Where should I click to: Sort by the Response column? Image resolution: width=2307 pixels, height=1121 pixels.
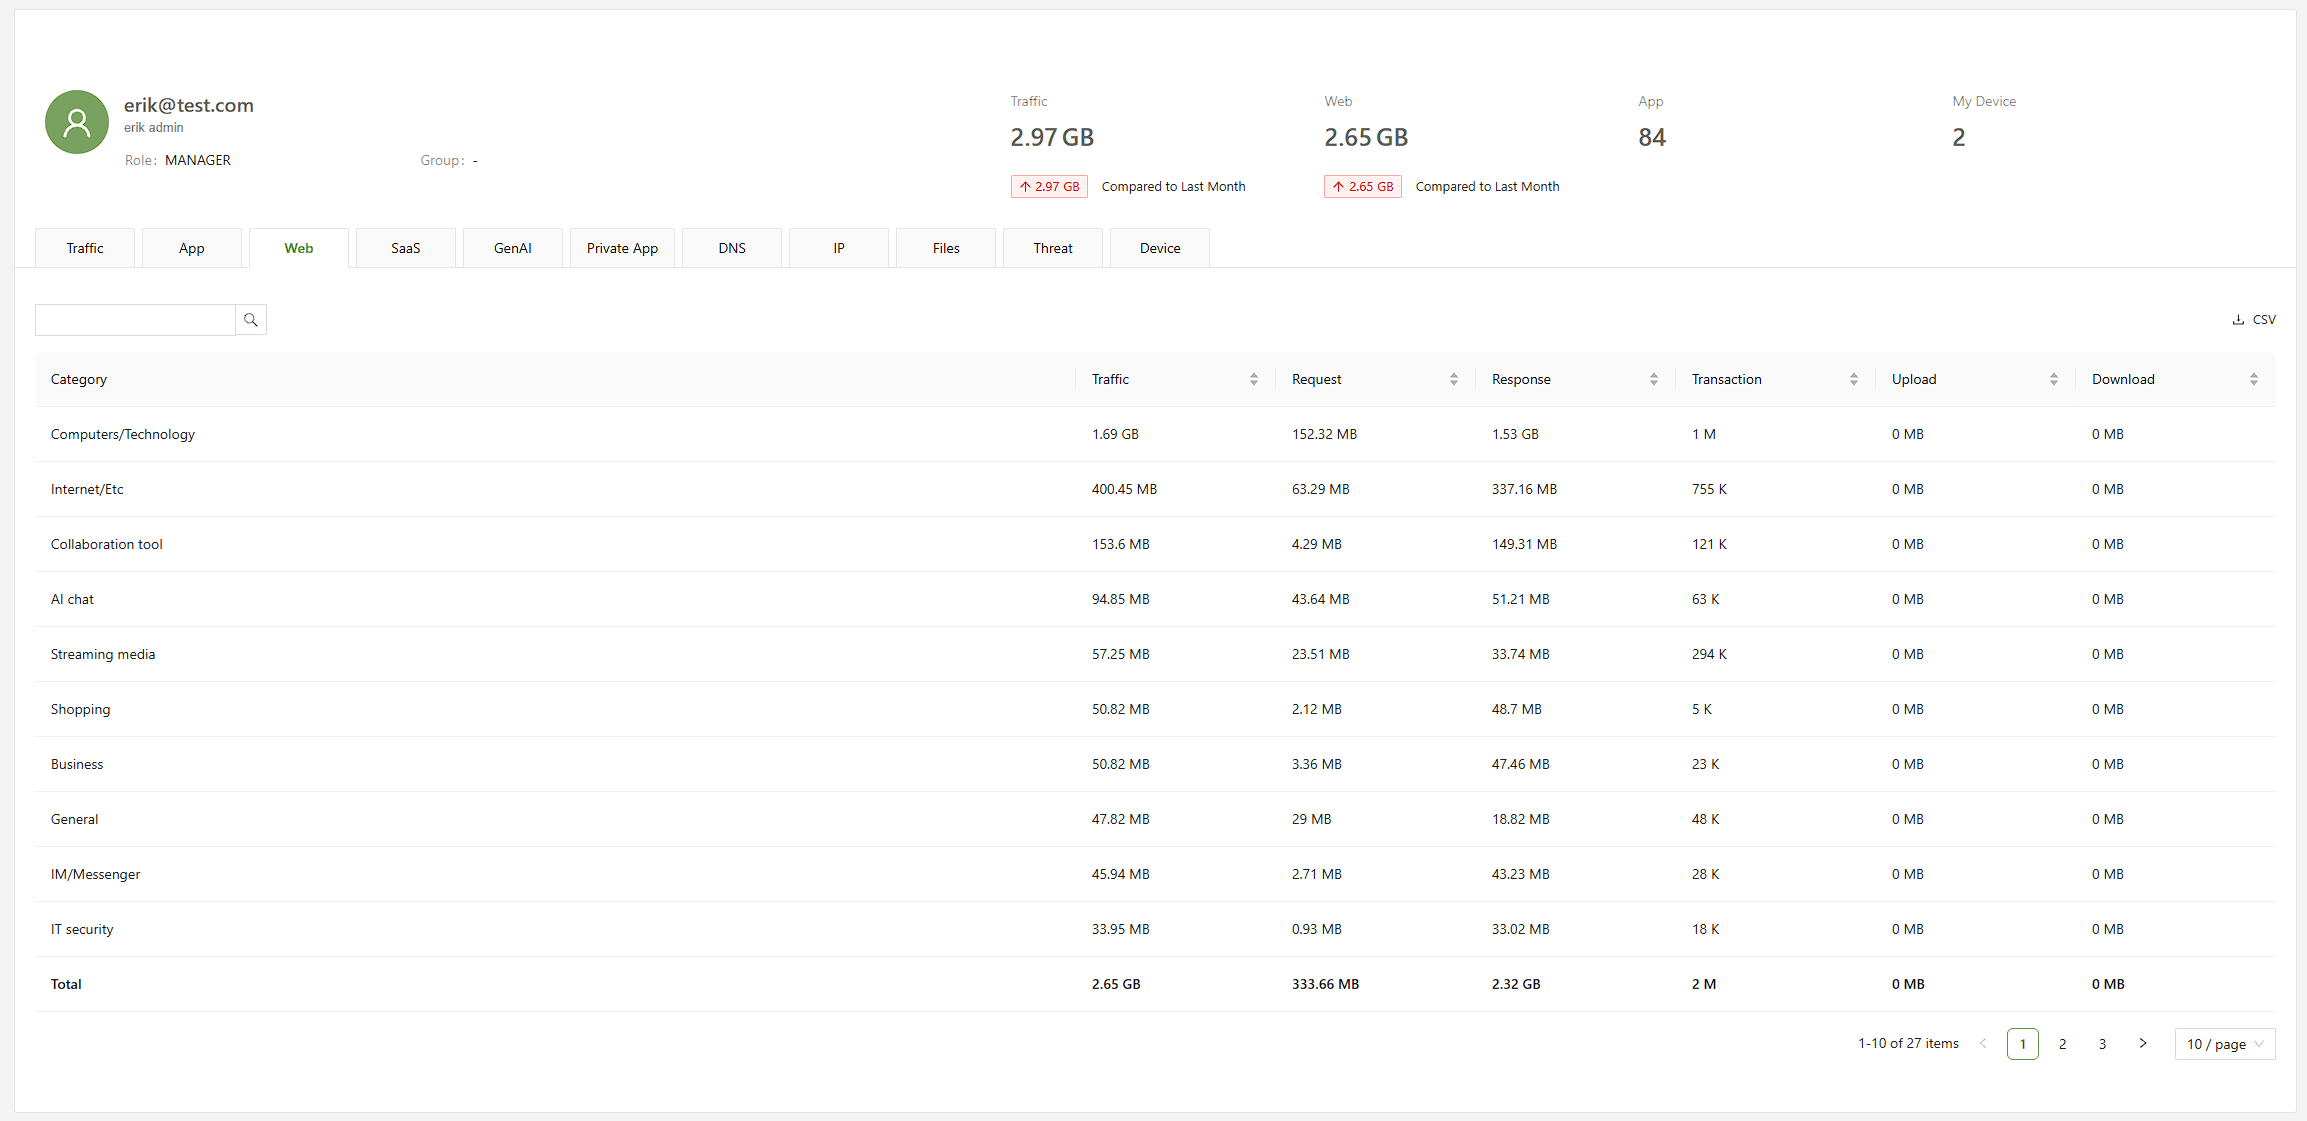click(x=1653, y=379)
